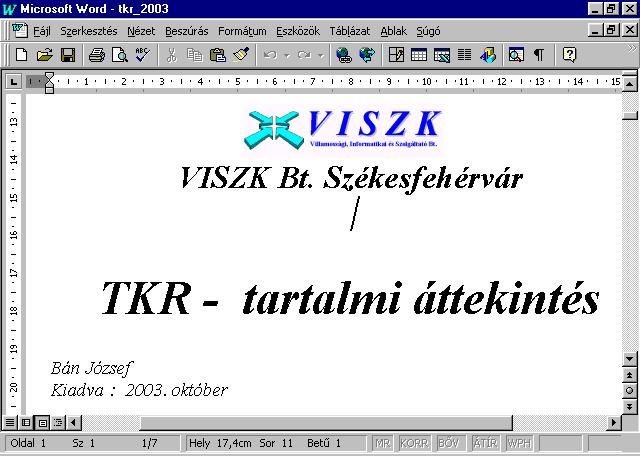Viewport: 640px width, 456px height.
Task: Set text columns layout
Action: (464, 54)
